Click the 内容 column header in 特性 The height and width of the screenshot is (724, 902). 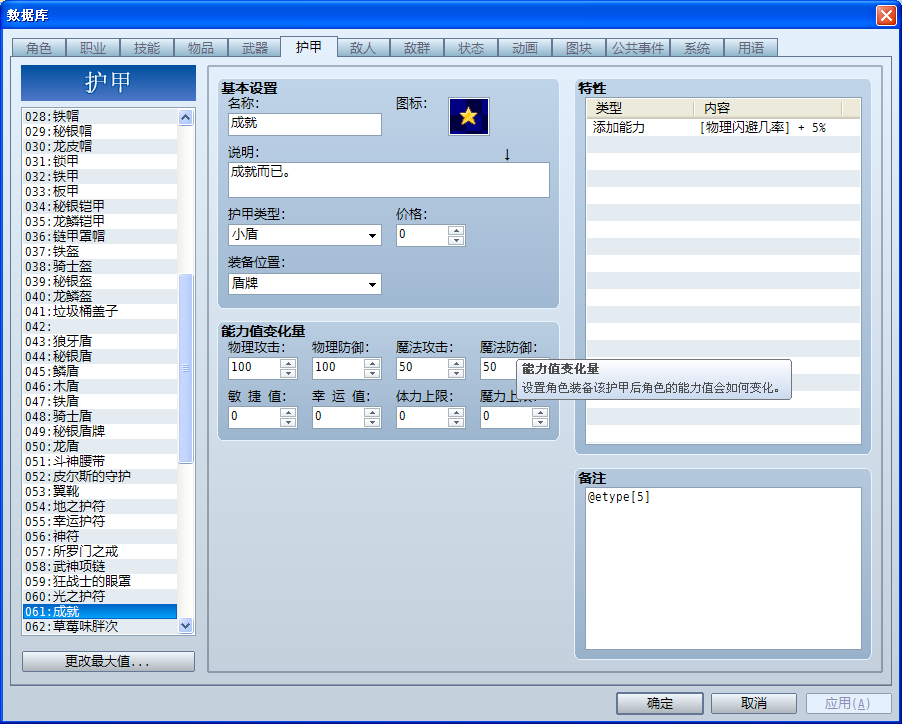(x=768, y=108)
